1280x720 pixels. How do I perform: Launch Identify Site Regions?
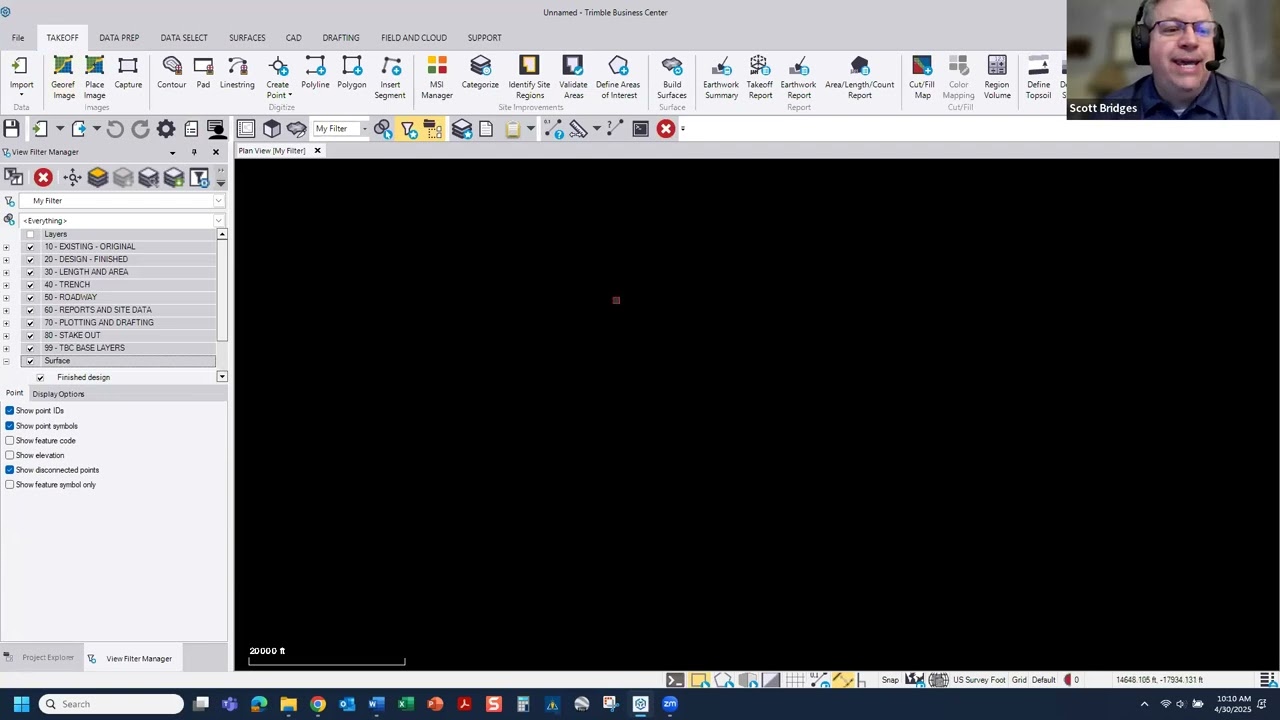(x=529, y=77)
